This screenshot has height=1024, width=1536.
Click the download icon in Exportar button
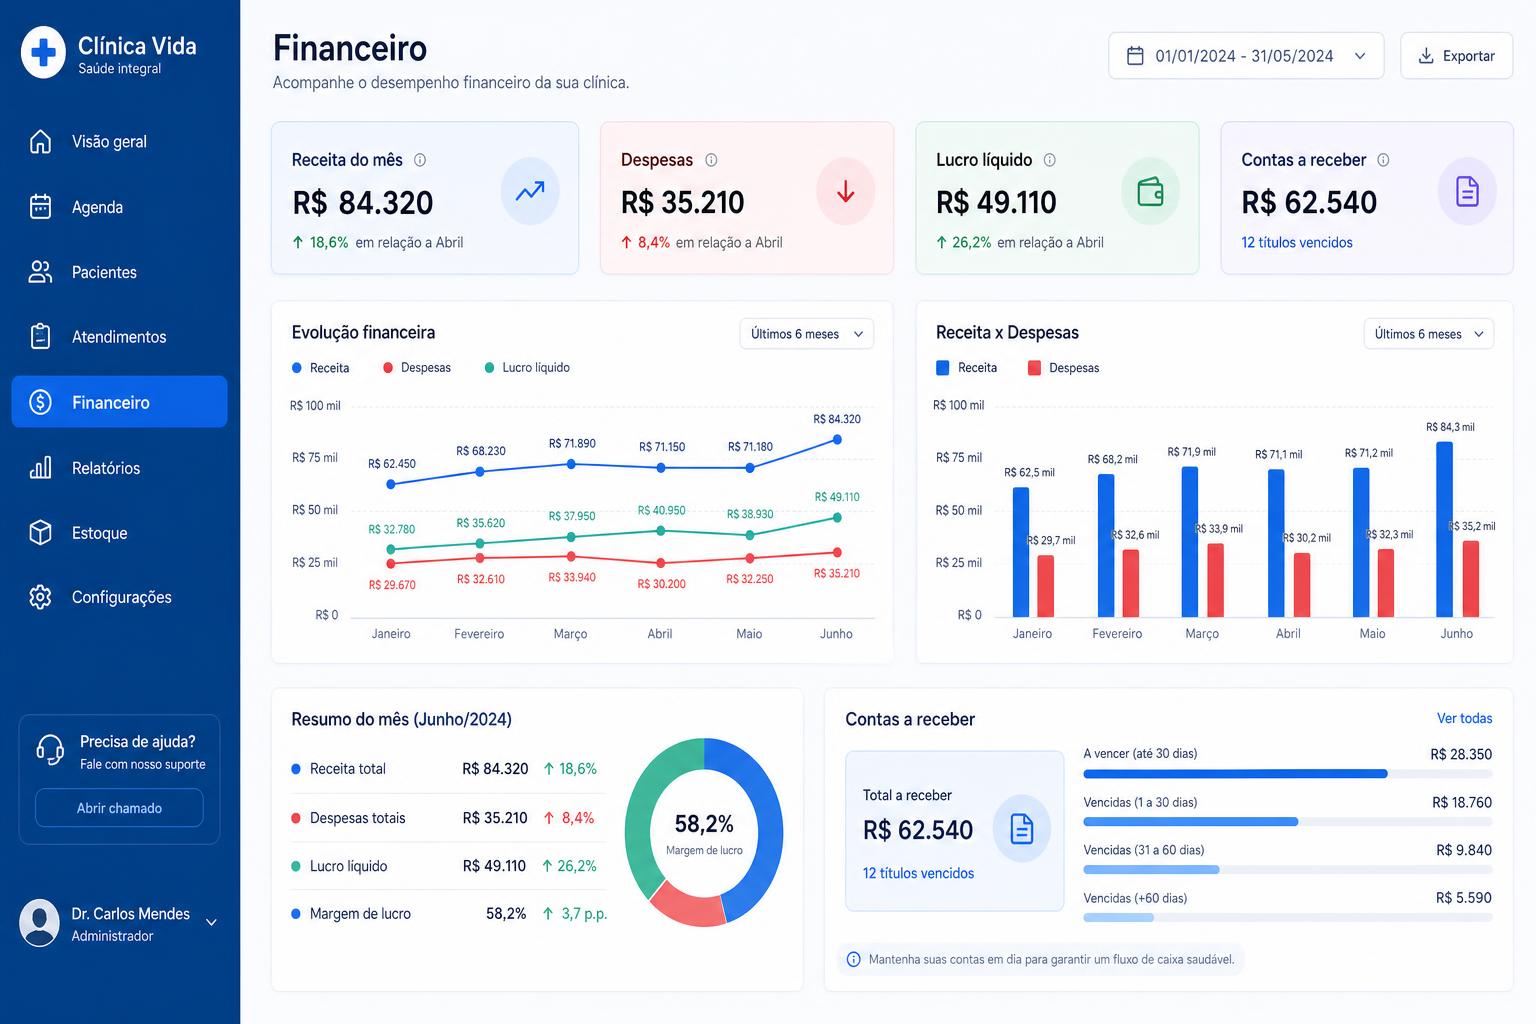pos(1426,56)
